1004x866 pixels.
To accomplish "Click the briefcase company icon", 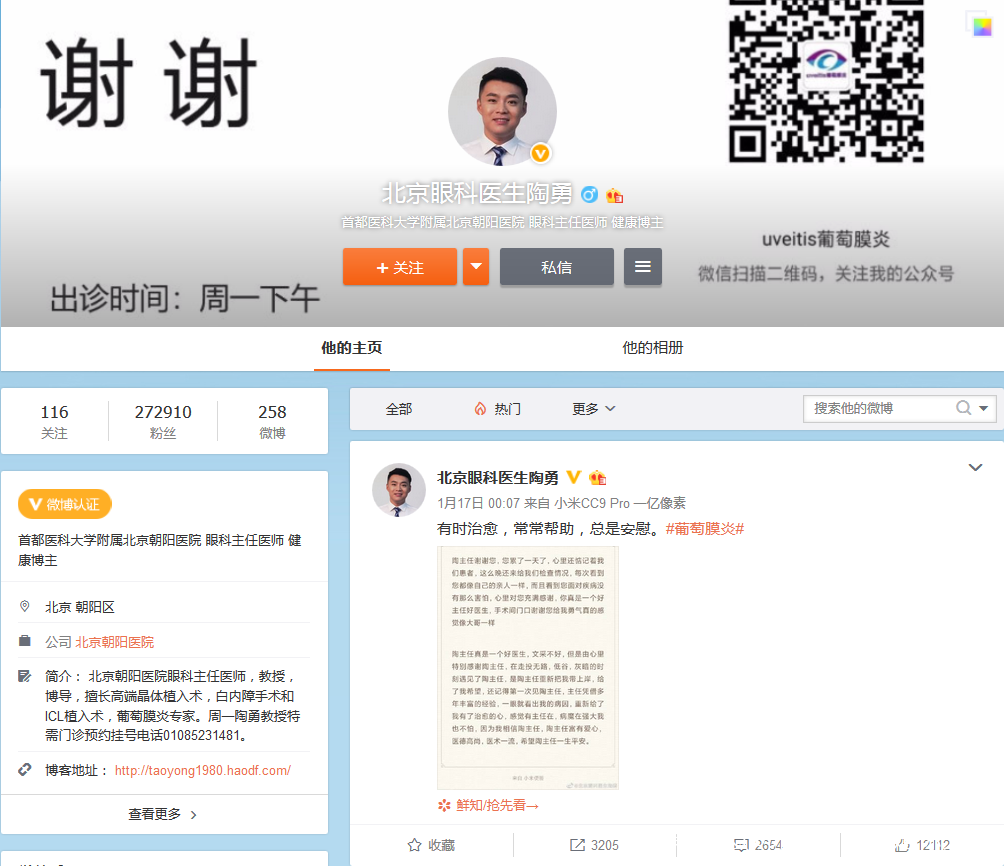I will click(25, 641).
